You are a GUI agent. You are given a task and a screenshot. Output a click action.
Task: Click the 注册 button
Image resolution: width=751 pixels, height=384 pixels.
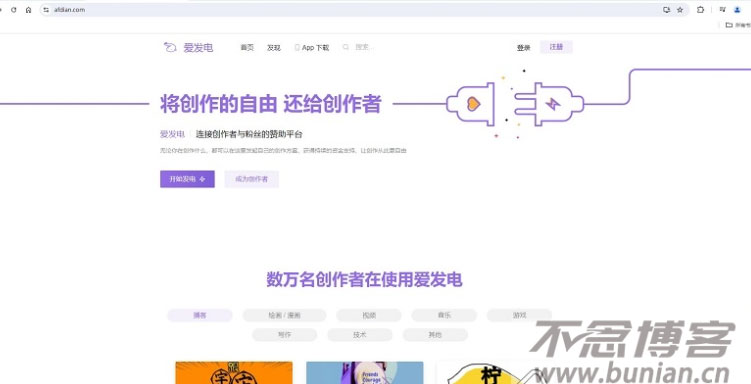(556, 47)
